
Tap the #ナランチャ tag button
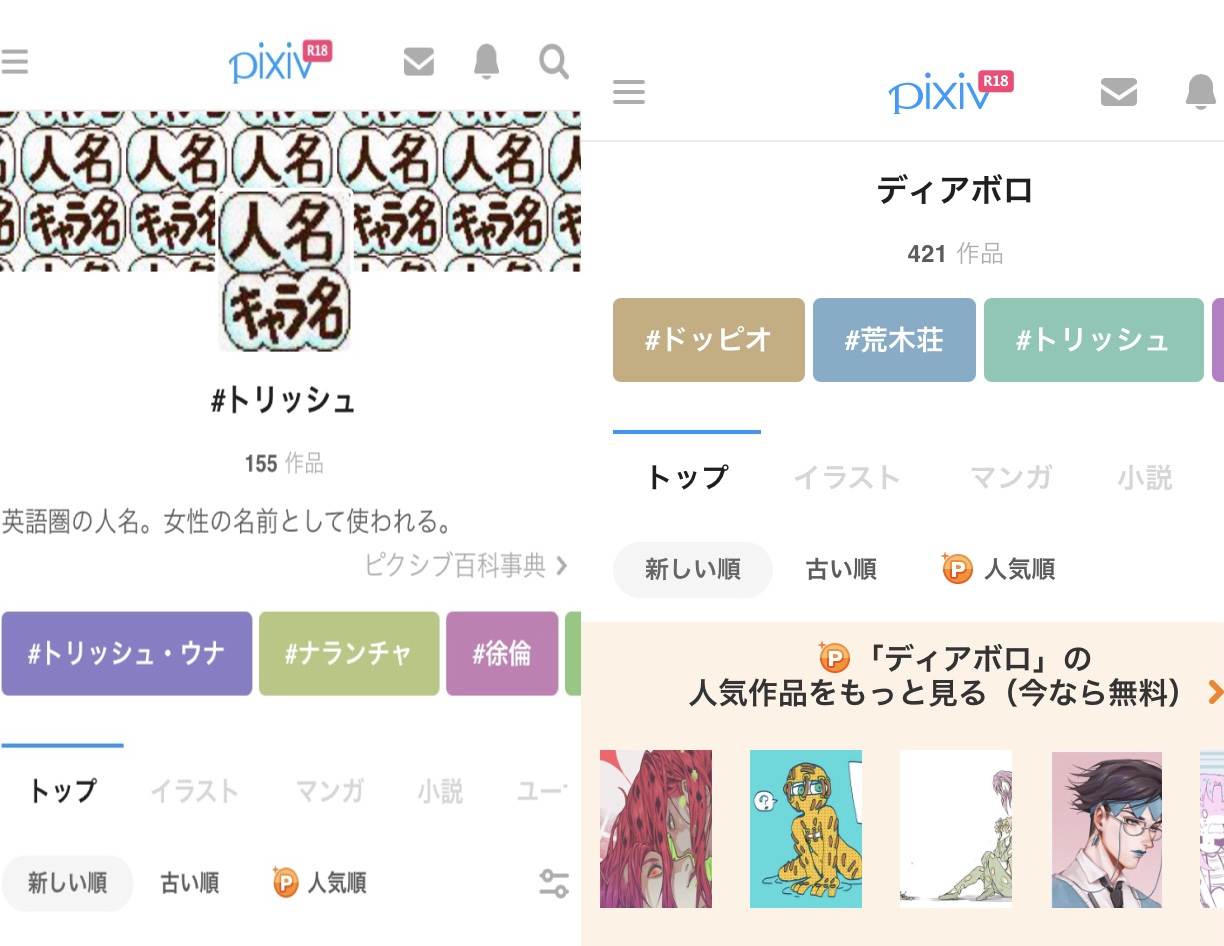click(x=349, y=654)
